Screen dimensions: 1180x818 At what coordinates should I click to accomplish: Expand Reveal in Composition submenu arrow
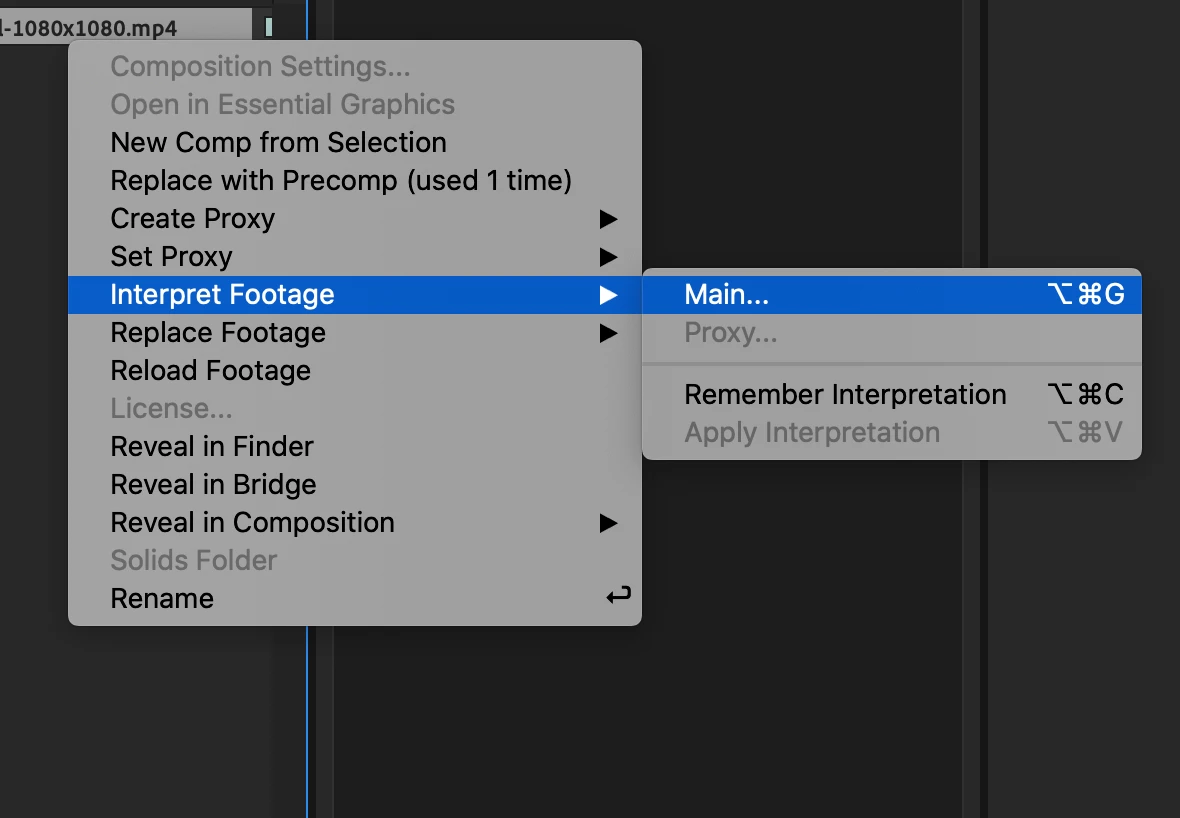[608, 523]
